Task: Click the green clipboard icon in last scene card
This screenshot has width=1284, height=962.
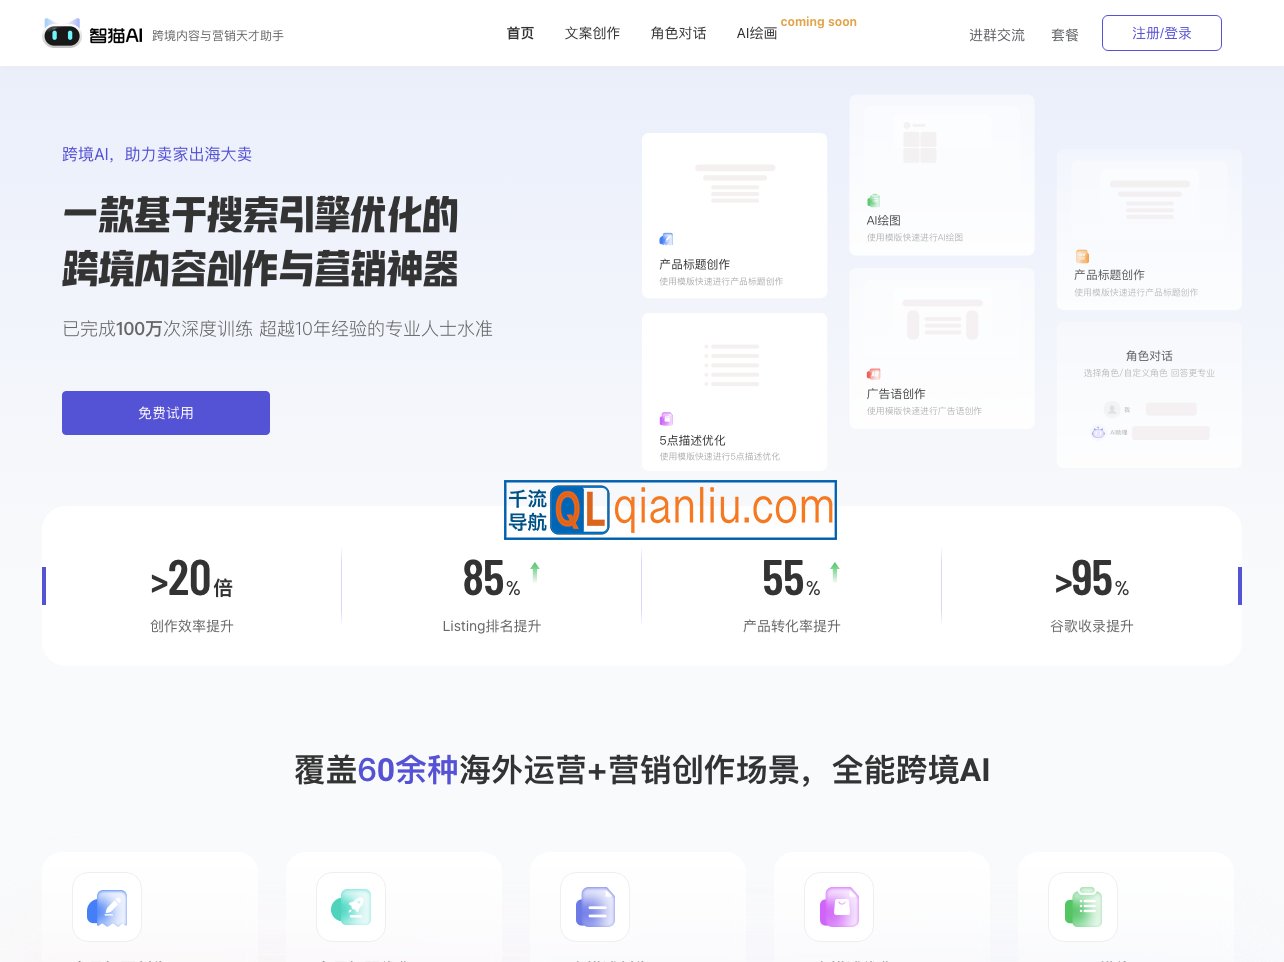Action: (1083, 907)
